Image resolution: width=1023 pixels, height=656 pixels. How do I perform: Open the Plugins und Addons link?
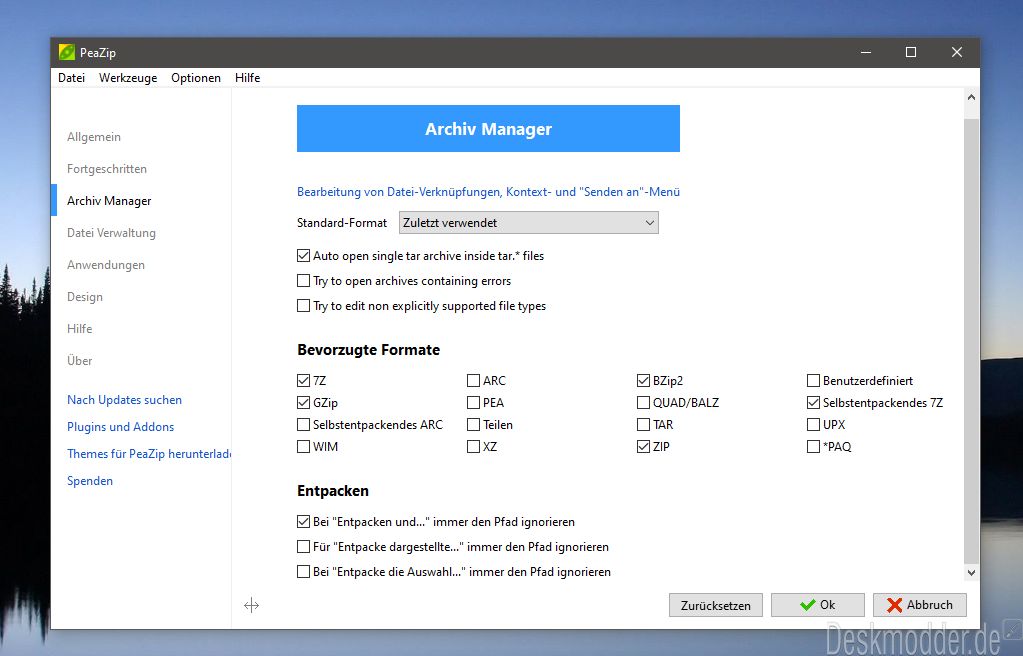(x=121, y=427)
